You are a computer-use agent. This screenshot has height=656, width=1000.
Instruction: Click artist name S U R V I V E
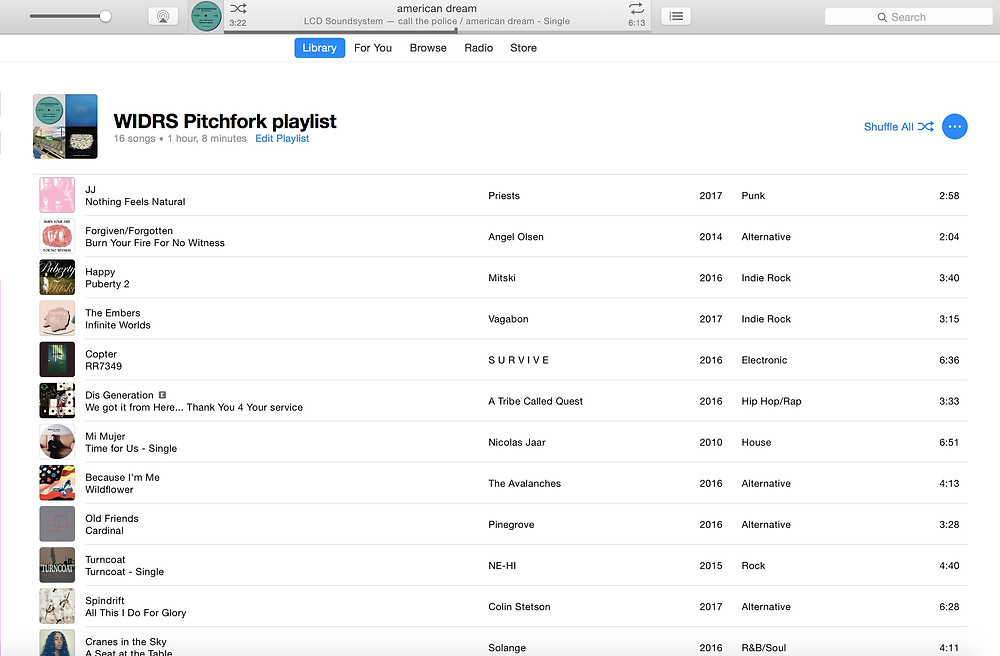tap(518, 360)
